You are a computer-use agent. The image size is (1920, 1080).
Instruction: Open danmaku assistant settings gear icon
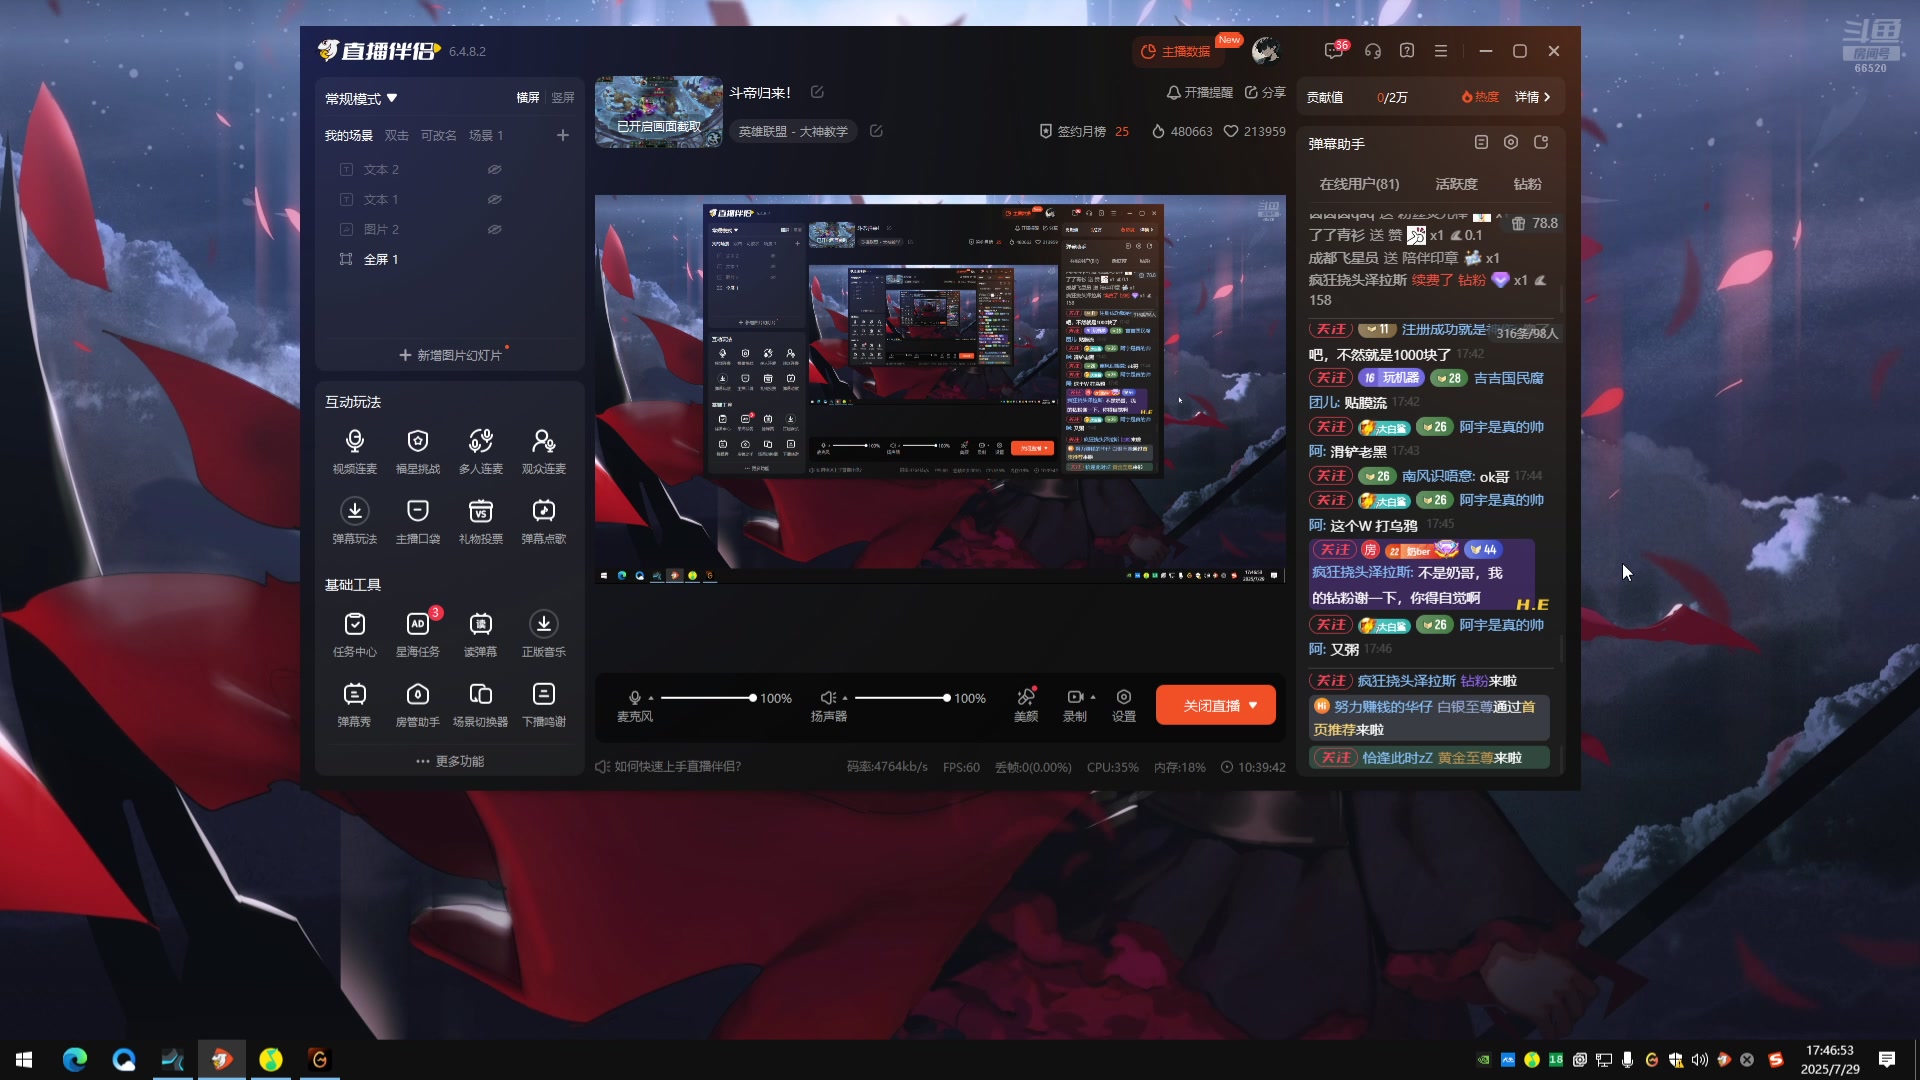coord(1511,143)
